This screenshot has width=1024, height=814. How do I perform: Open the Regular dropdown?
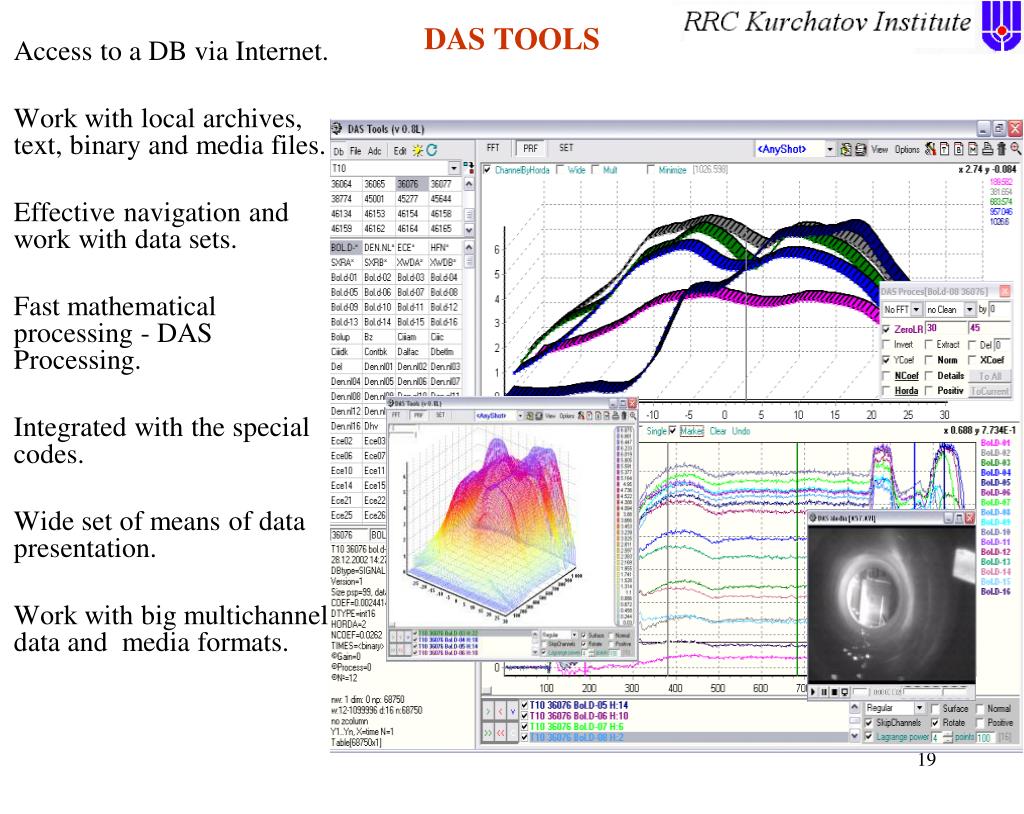(919, 708)
